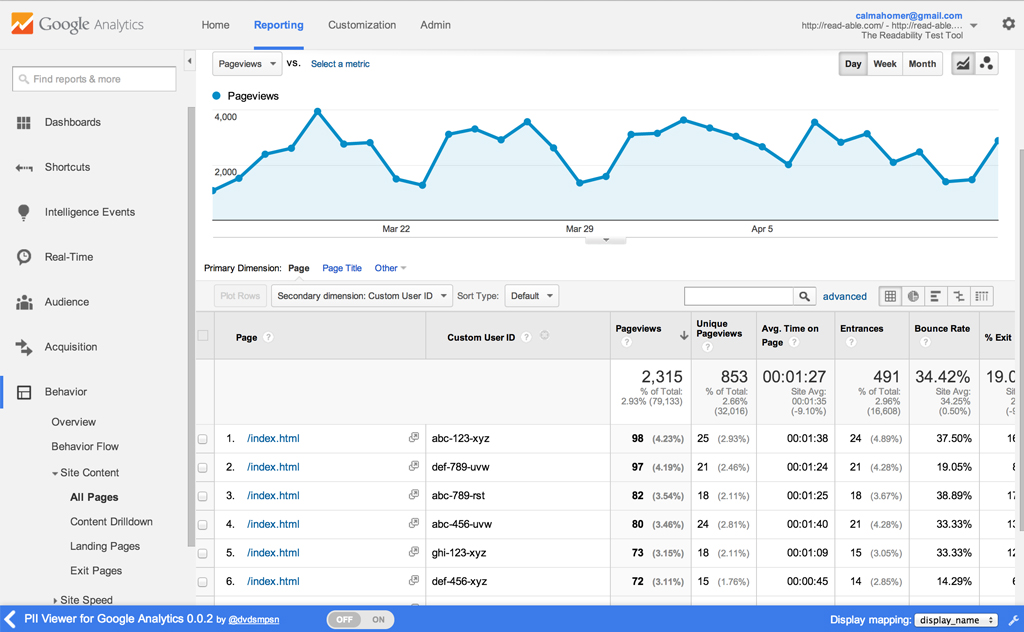Select the motion chart view icon
1024x632 pixels.
point(986,63)
